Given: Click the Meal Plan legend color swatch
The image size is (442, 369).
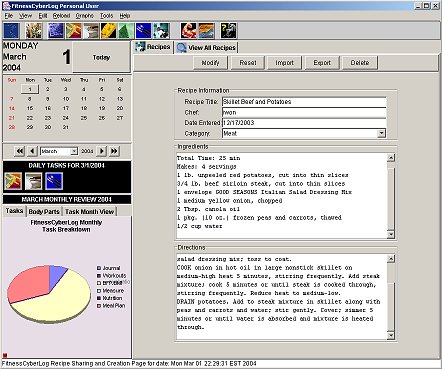Looking at the screenshot, I should point(99,306).
